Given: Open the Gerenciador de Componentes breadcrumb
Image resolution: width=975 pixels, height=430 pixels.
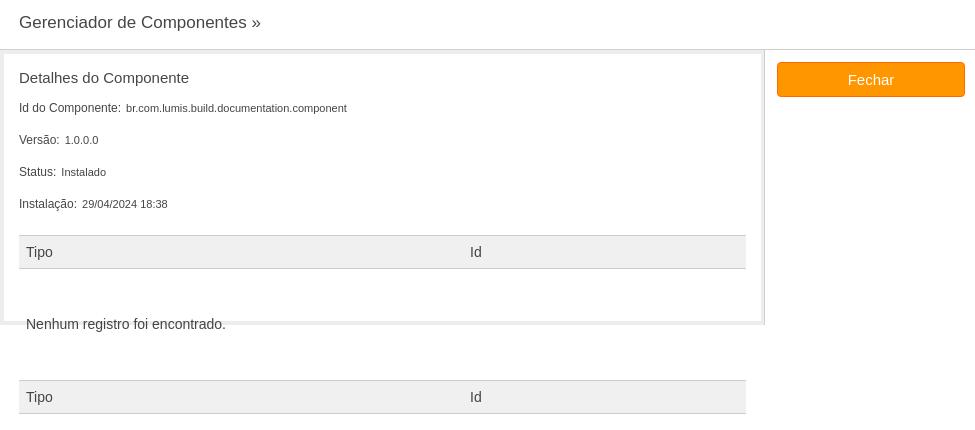Looking at the screenshot, I should pos(132,22).
